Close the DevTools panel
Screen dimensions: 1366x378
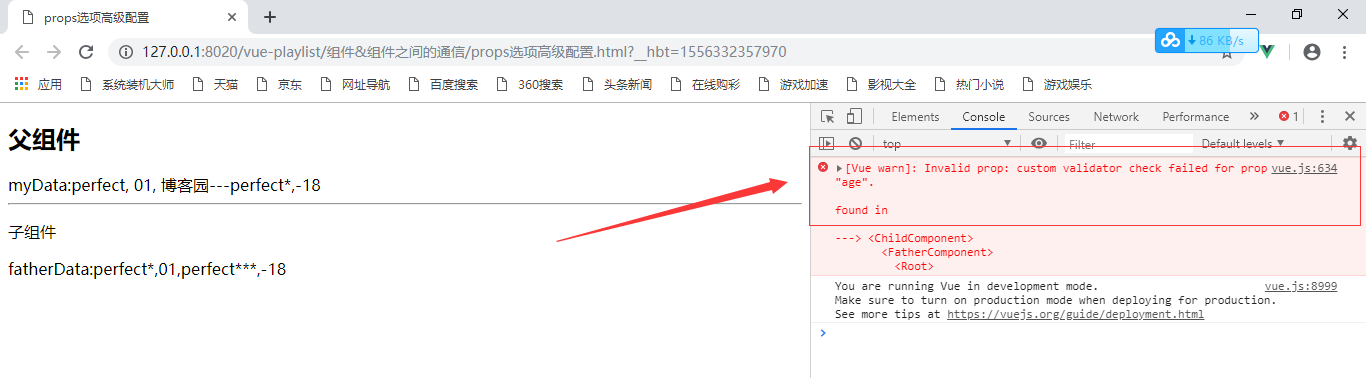[1349, 117]
